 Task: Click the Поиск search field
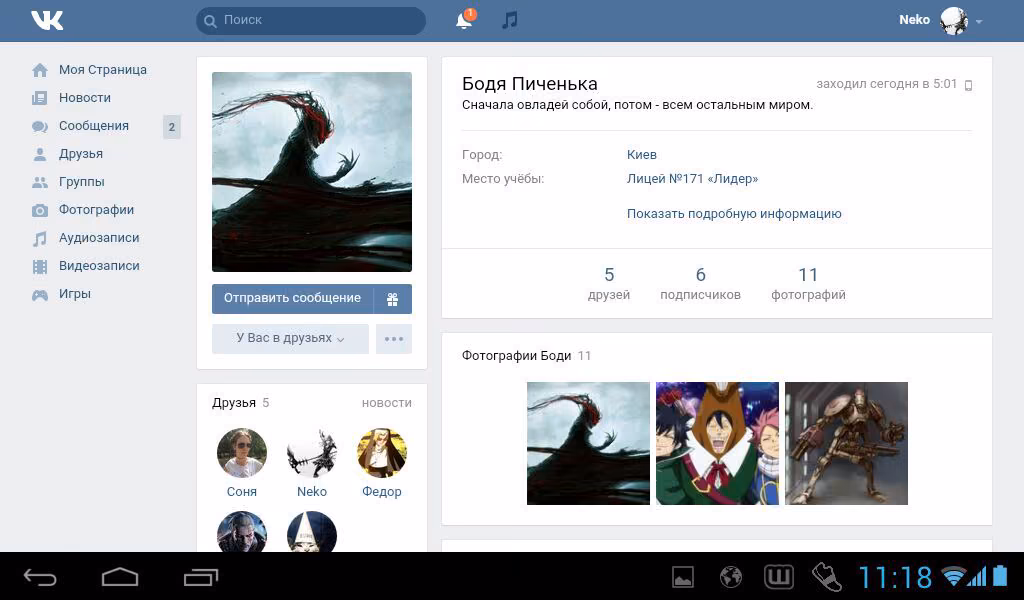(x=311, y=21)
